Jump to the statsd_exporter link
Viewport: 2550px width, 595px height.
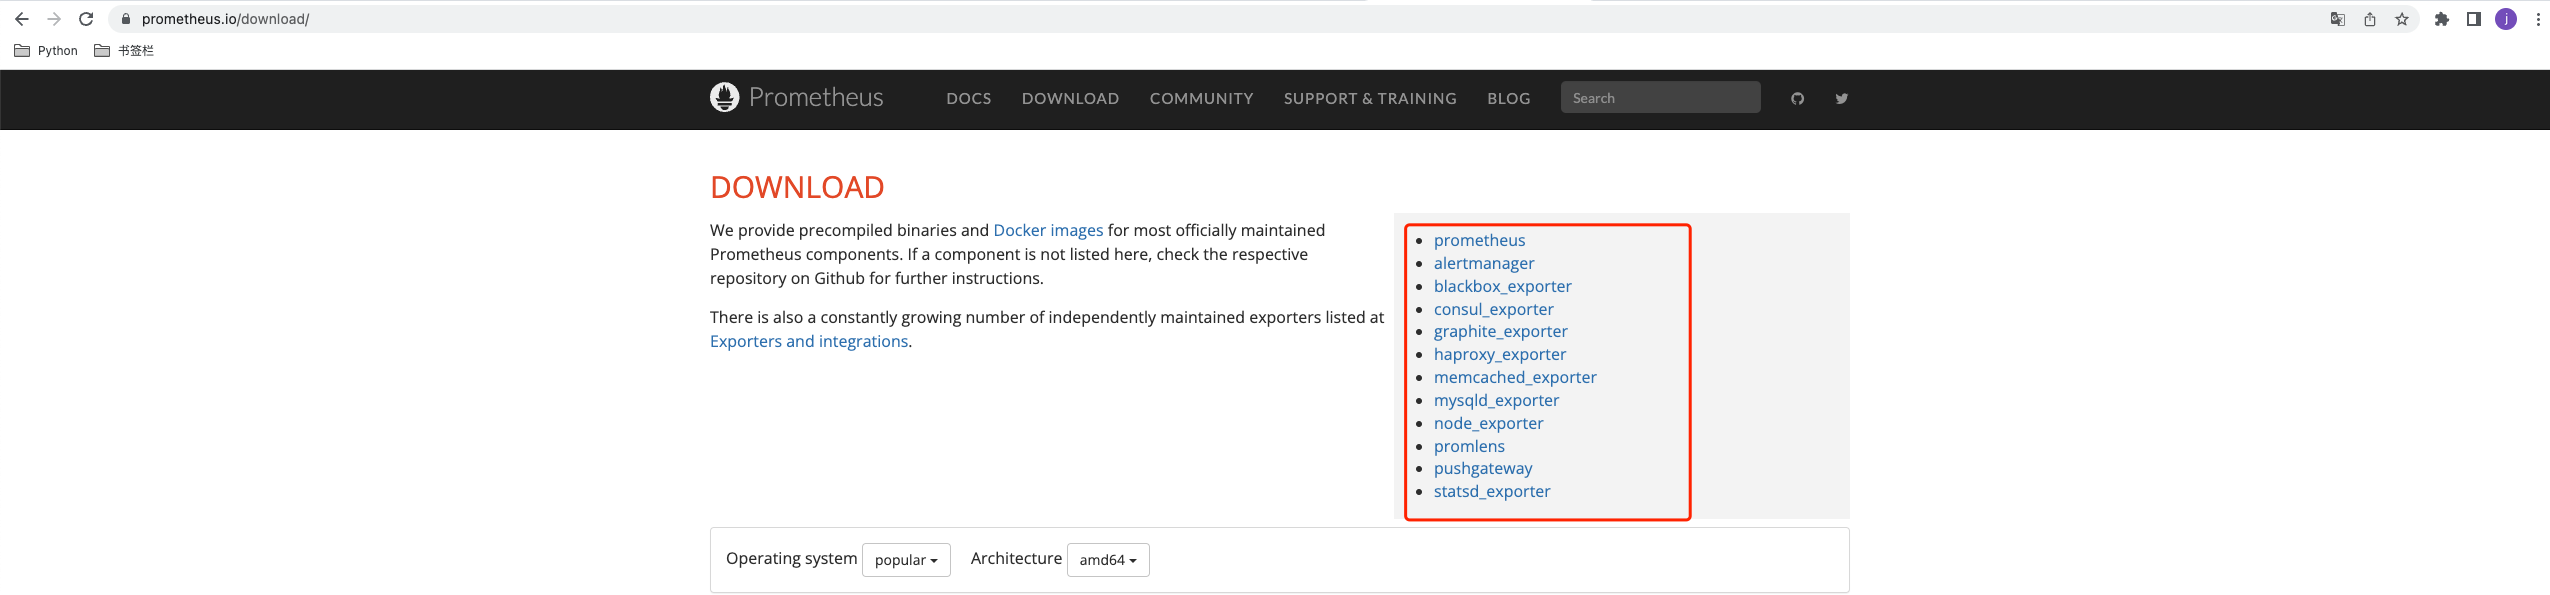[x=1492, y=491]
